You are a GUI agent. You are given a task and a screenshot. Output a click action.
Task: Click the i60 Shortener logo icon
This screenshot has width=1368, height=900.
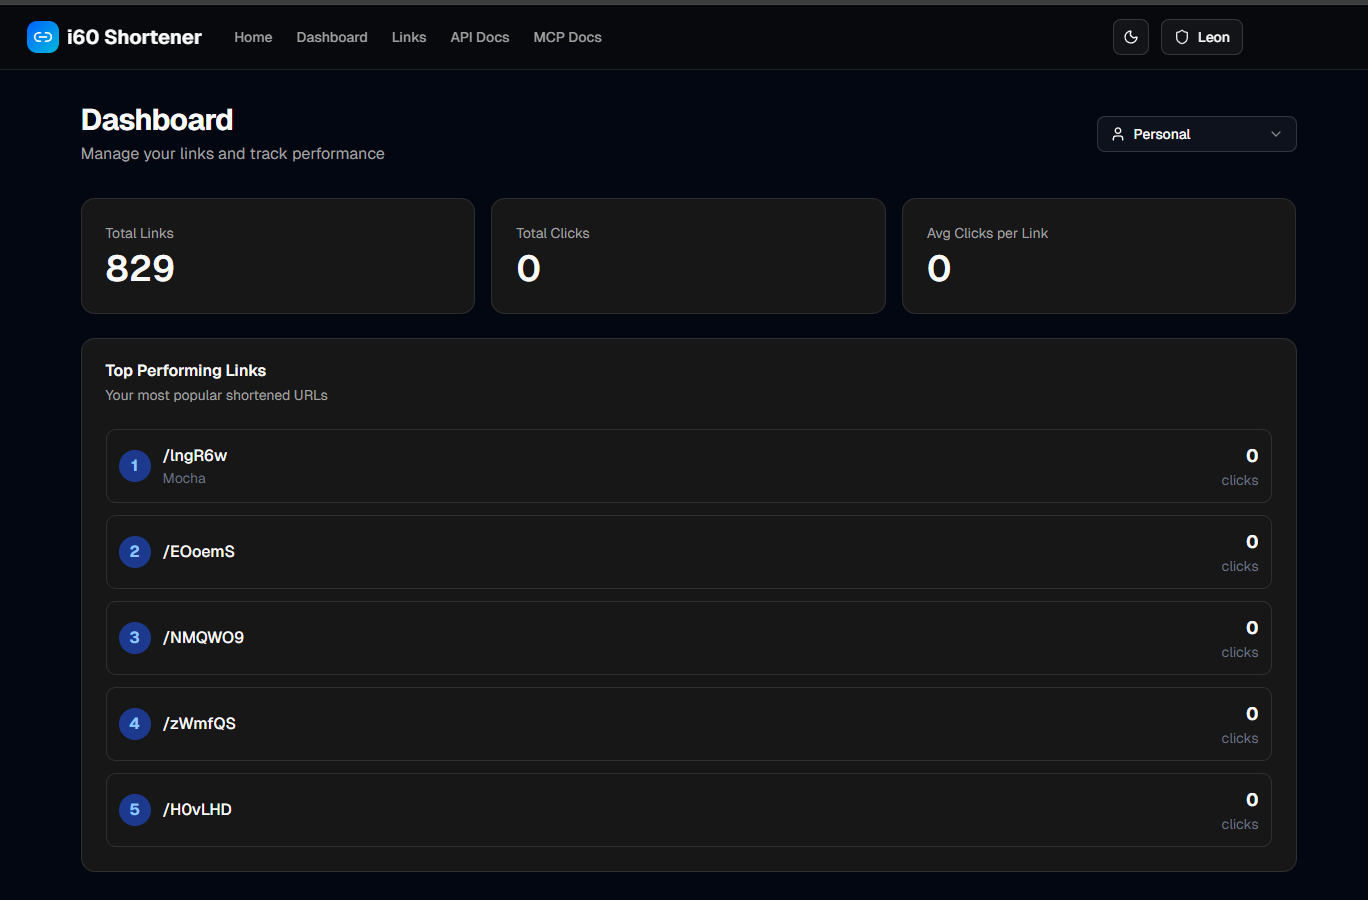pos(43,37)
